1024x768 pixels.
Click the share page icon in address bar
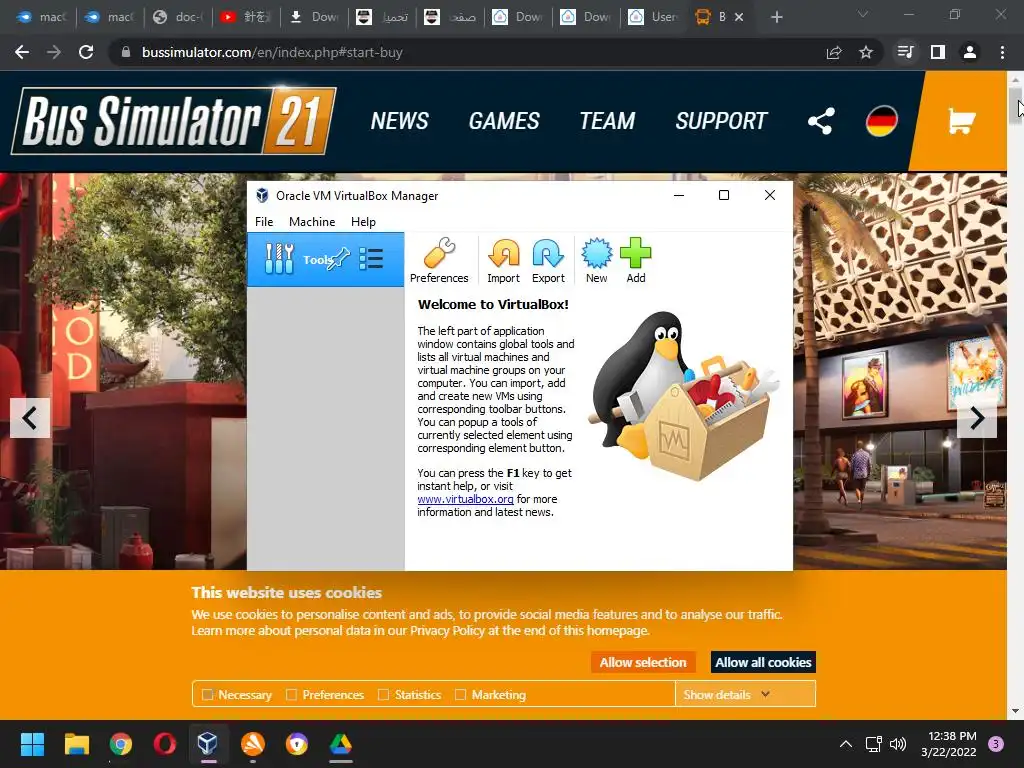(x=834, y=52)
